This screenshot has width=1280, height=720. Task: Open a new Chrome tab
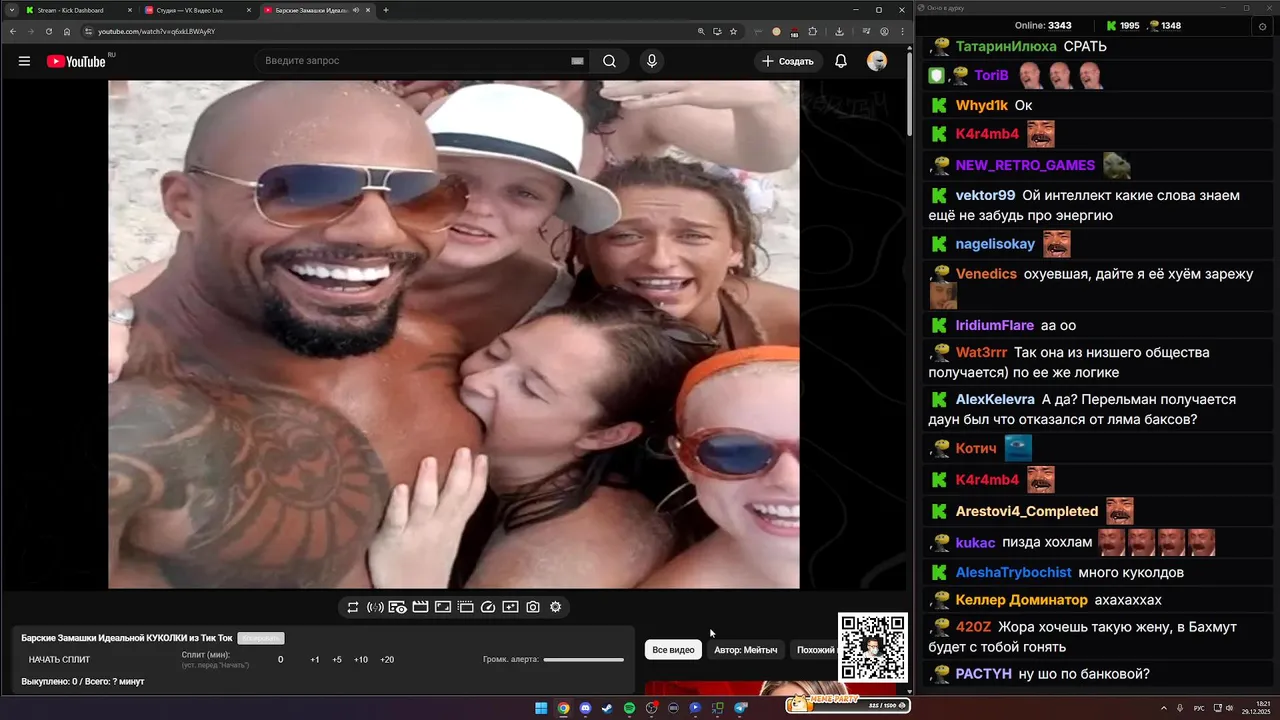point(386,10)
